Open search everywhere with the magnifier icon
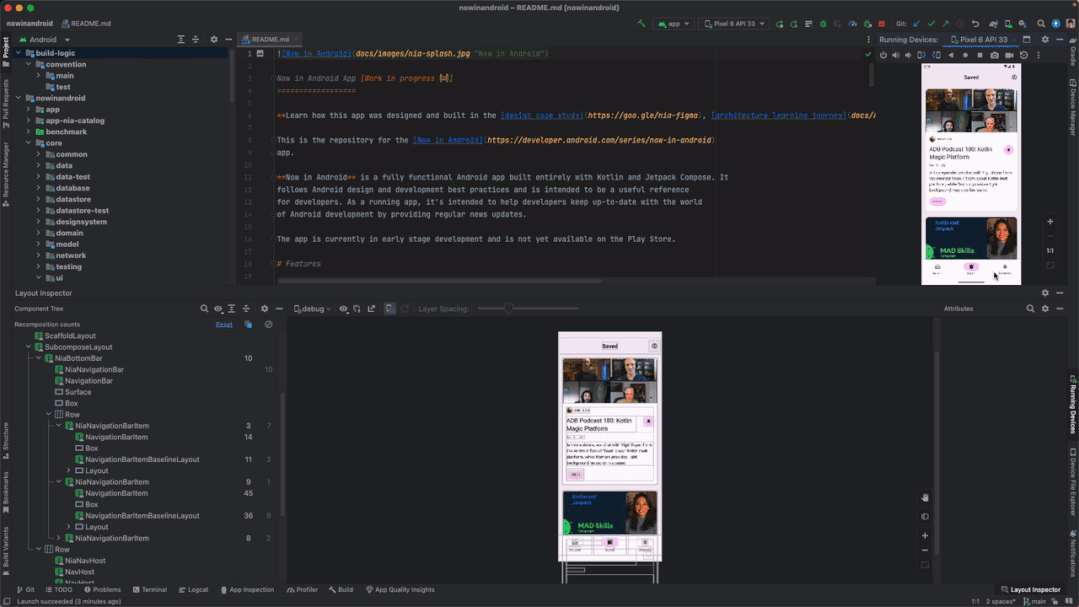The image size is (1079, 607). 1041,22
